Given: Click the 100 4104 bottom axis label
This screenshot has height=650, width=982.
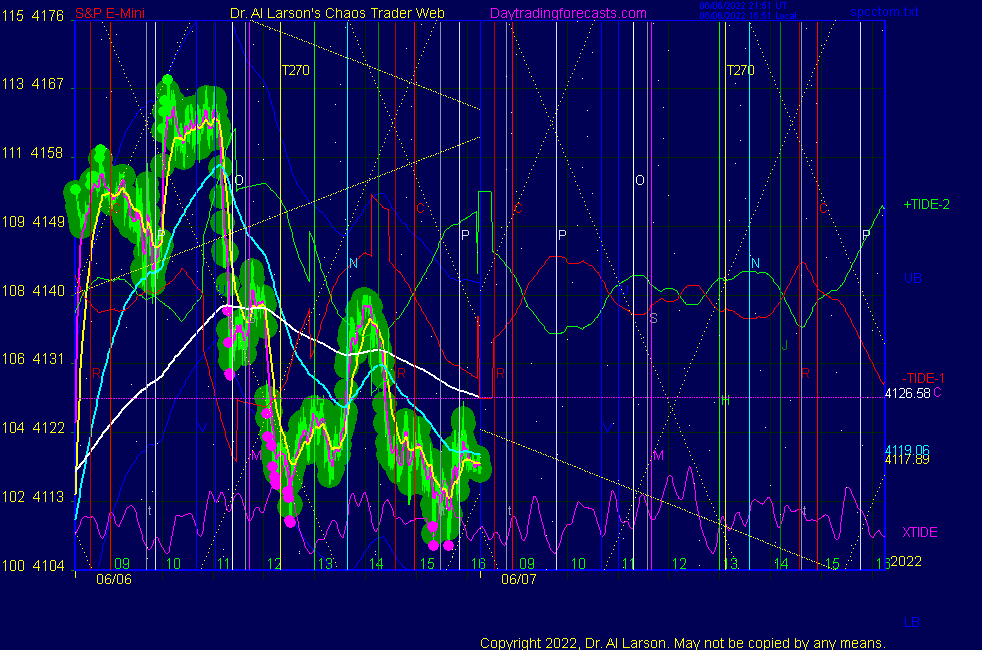Looking at the screenshot, I should (x=33, y=566).
